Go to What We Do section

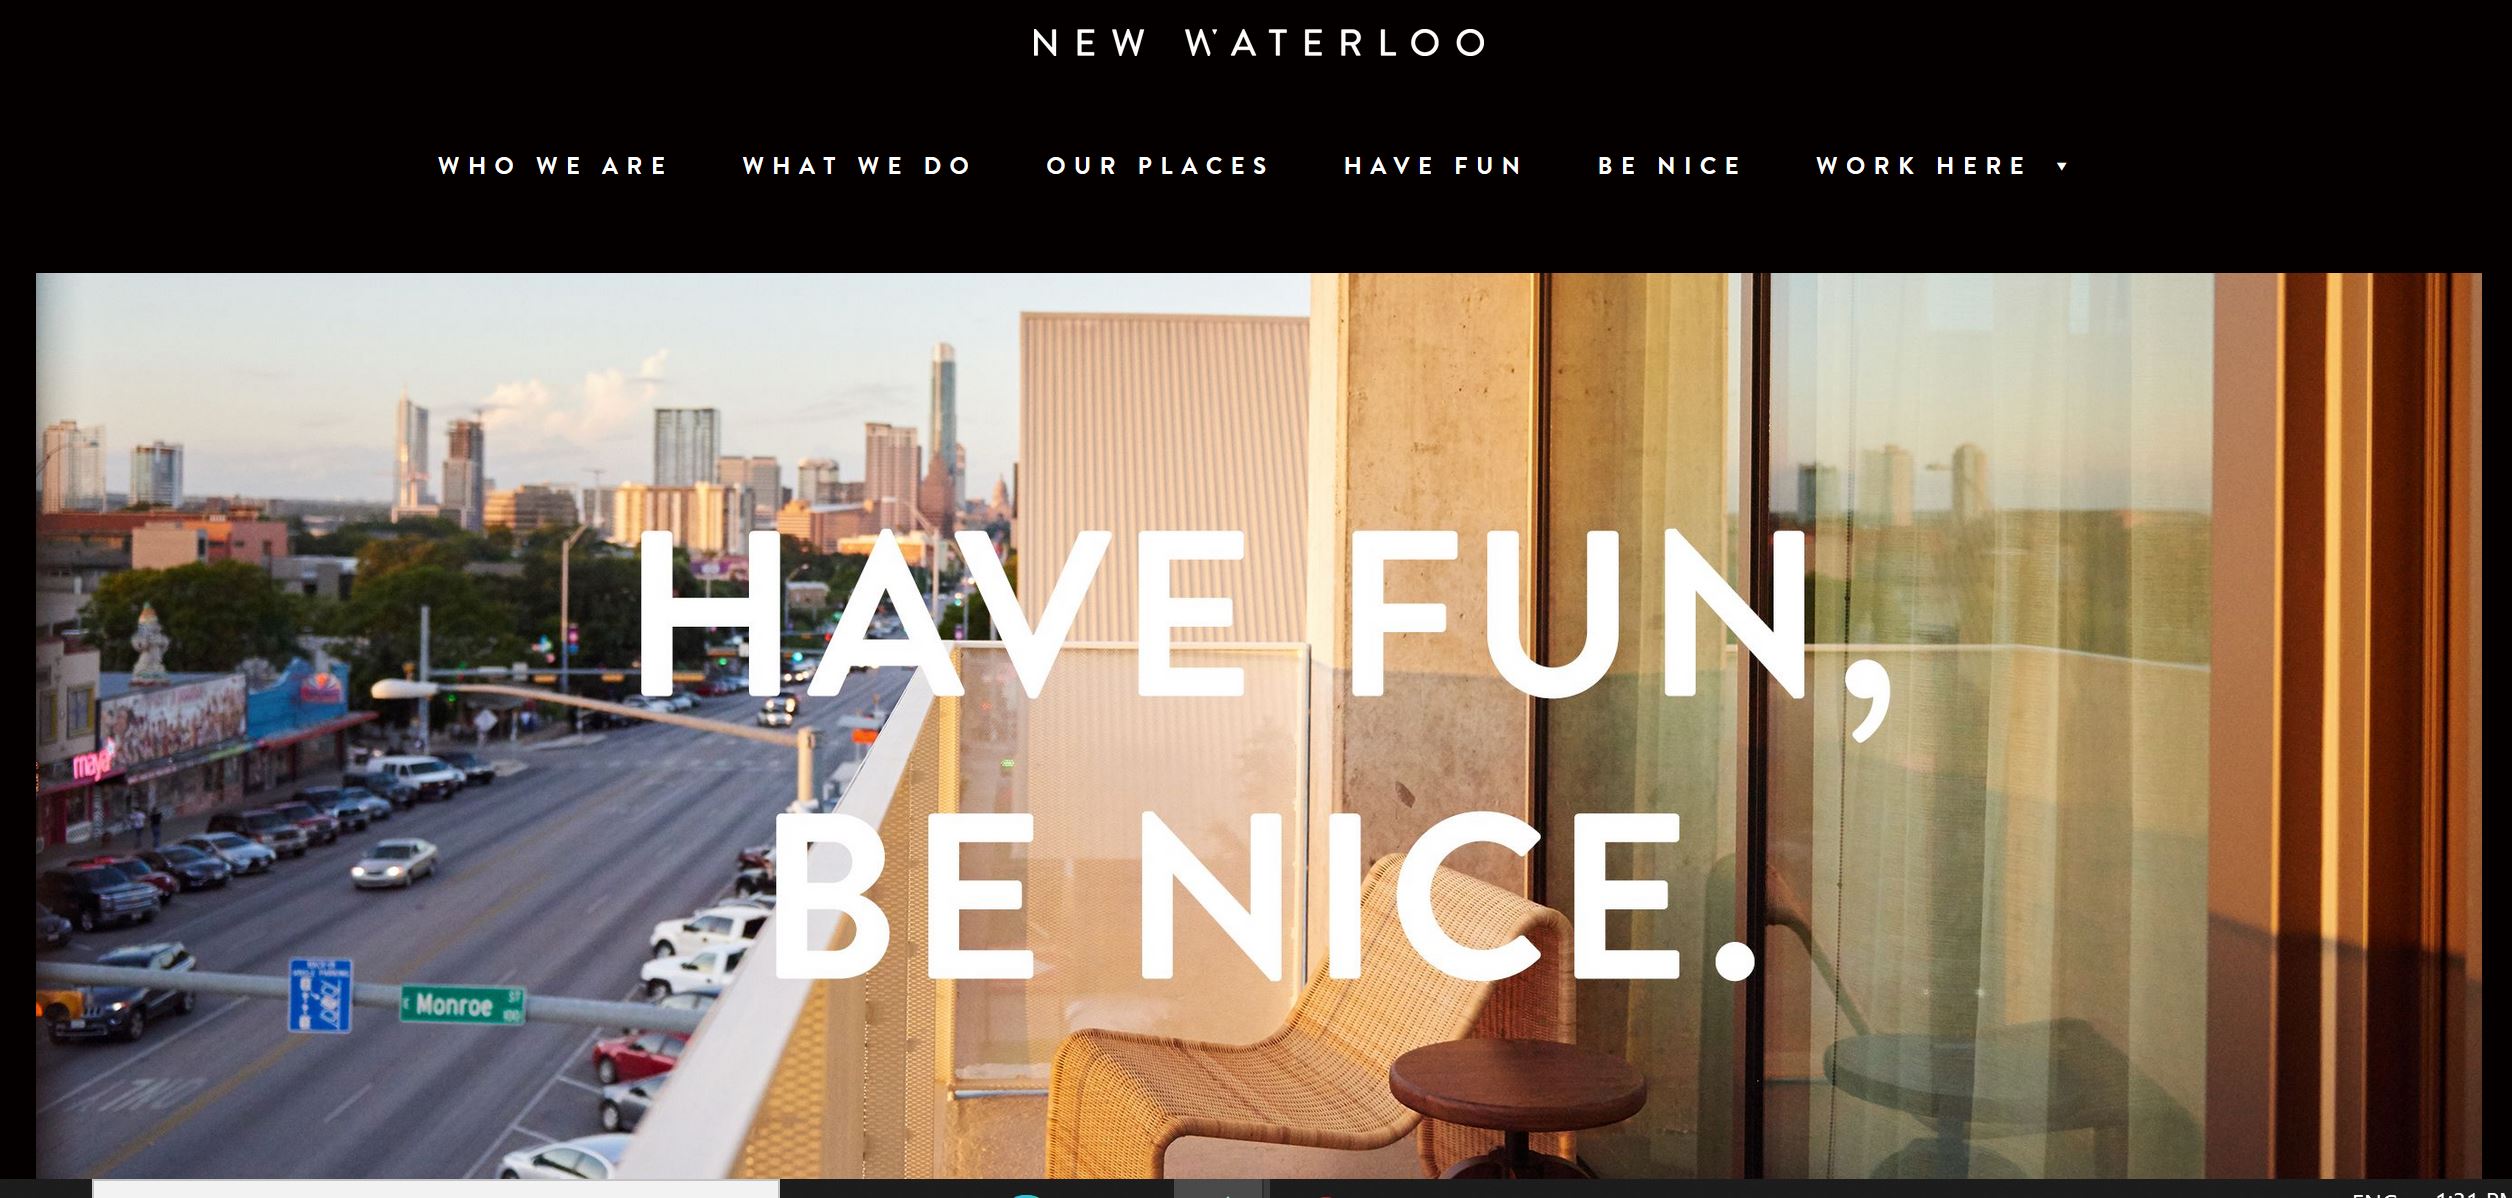[x=858, y=166]
